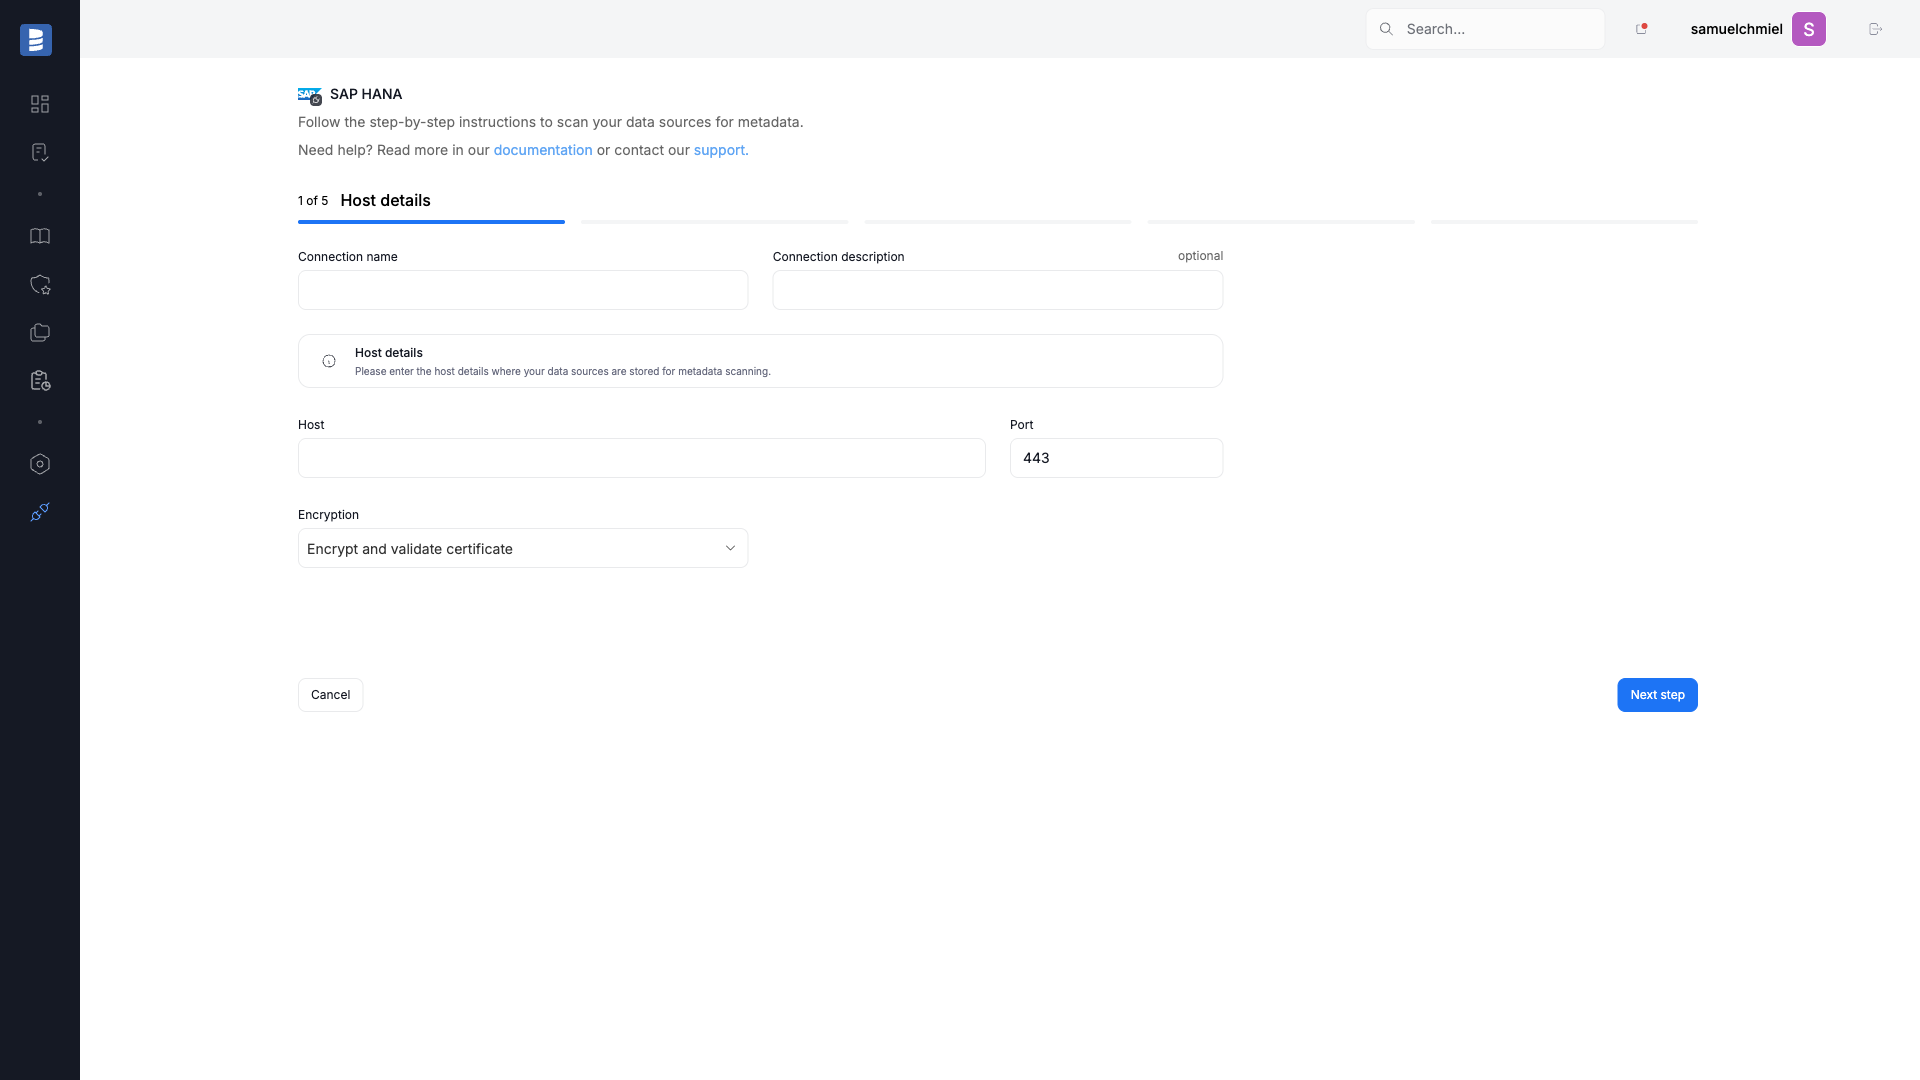The image size is (1920, 1080).
Task: Select the fifth step progress bar
Action: tap(1564, 221)
